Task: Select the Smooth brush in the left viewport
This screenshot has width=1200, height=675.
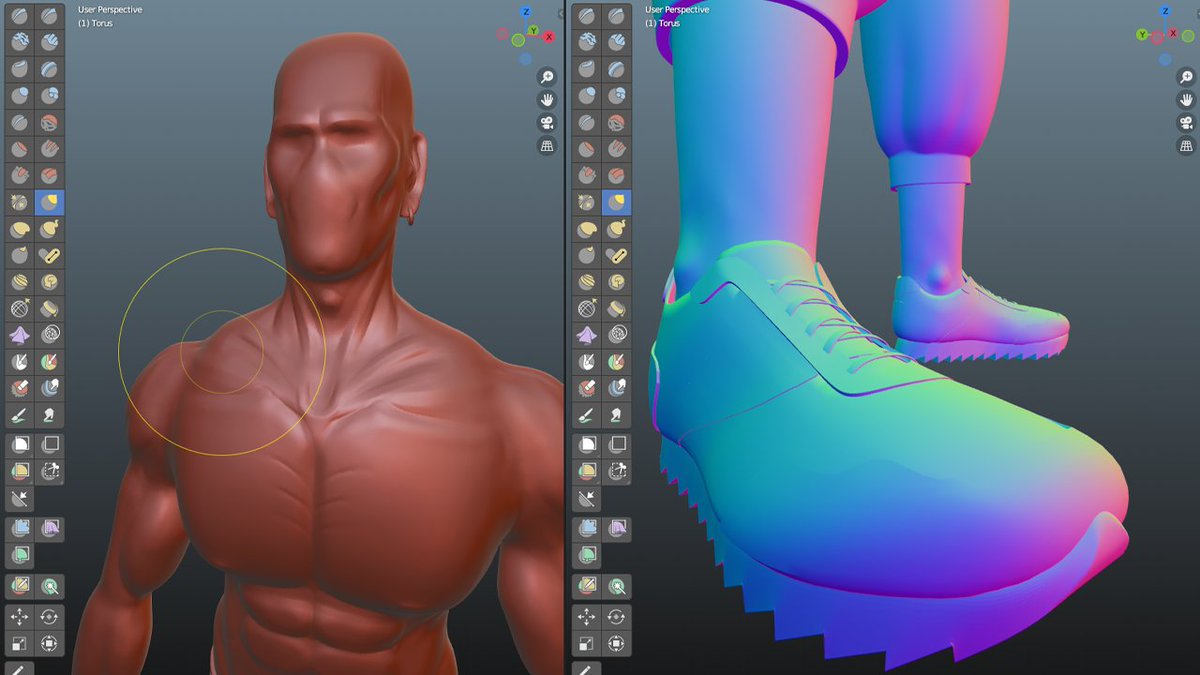Action: click(49, 123)
